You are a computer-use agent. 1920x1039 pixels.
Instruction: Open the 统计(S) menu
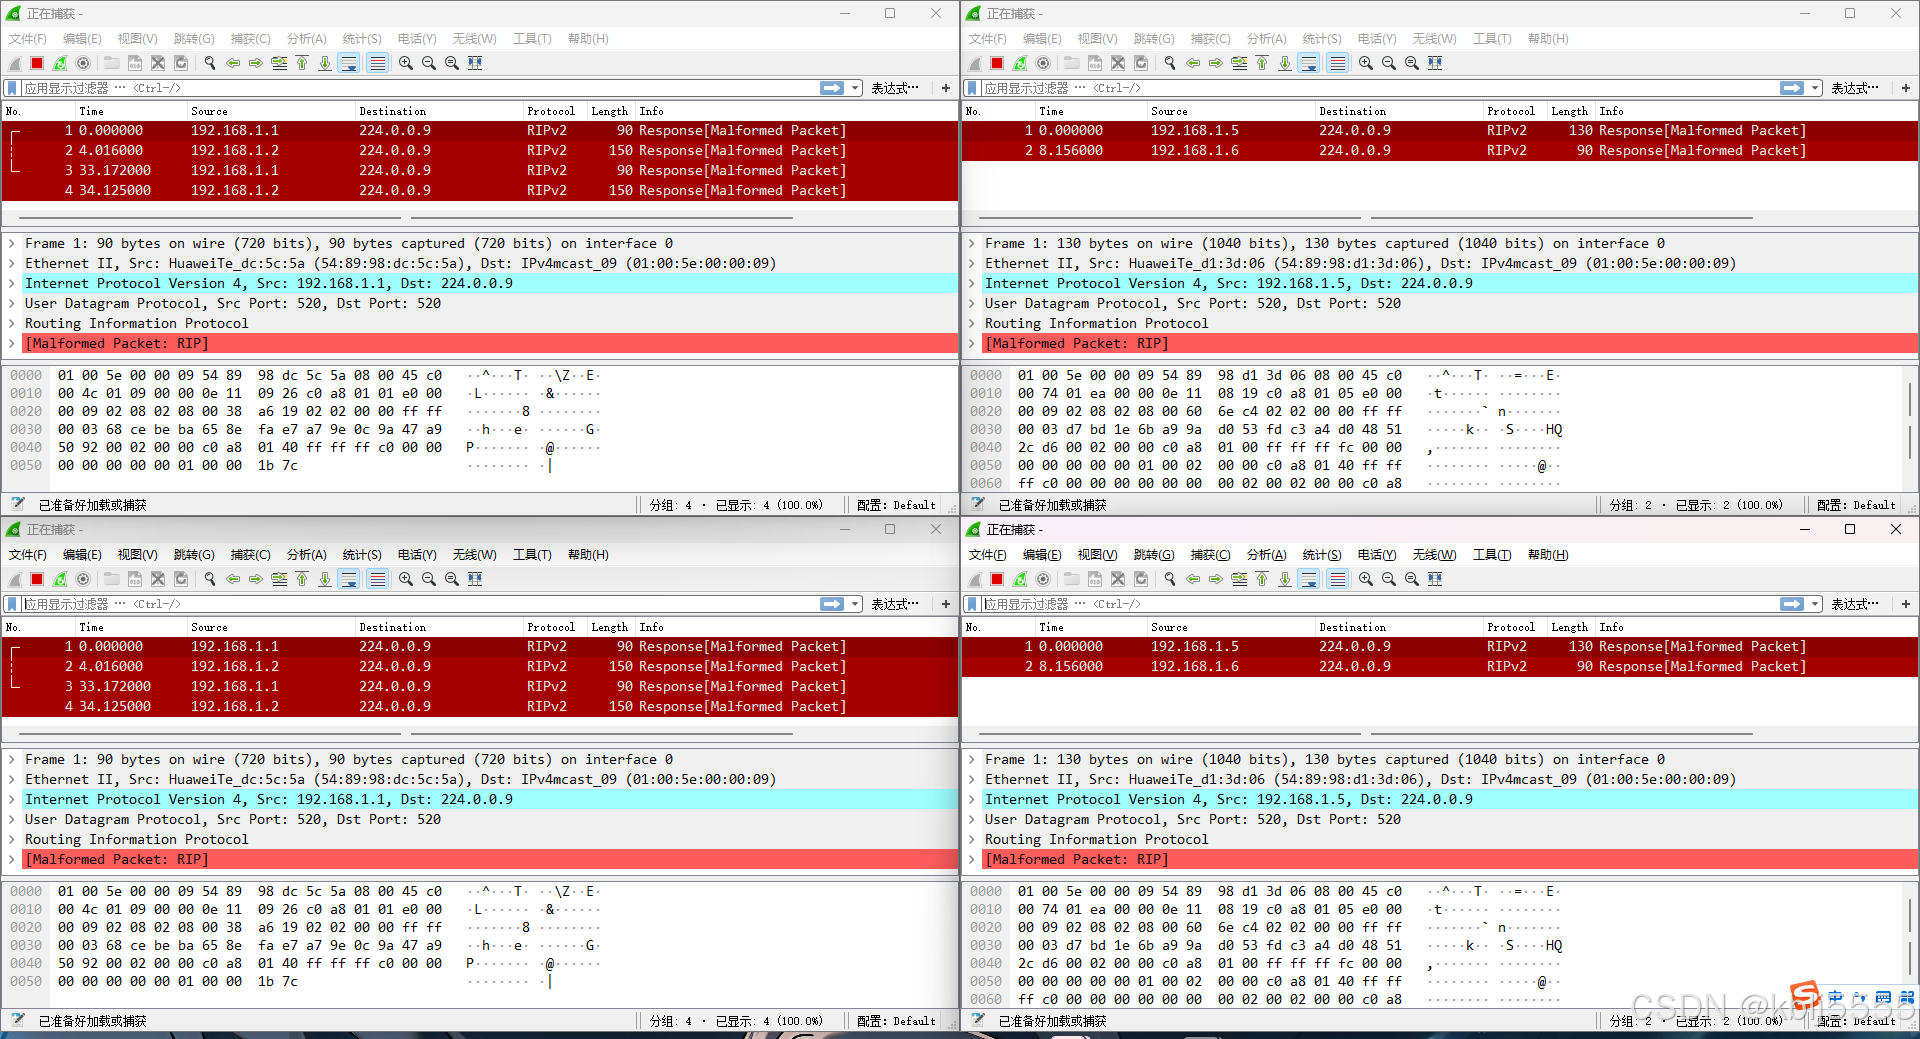point(361,39)
